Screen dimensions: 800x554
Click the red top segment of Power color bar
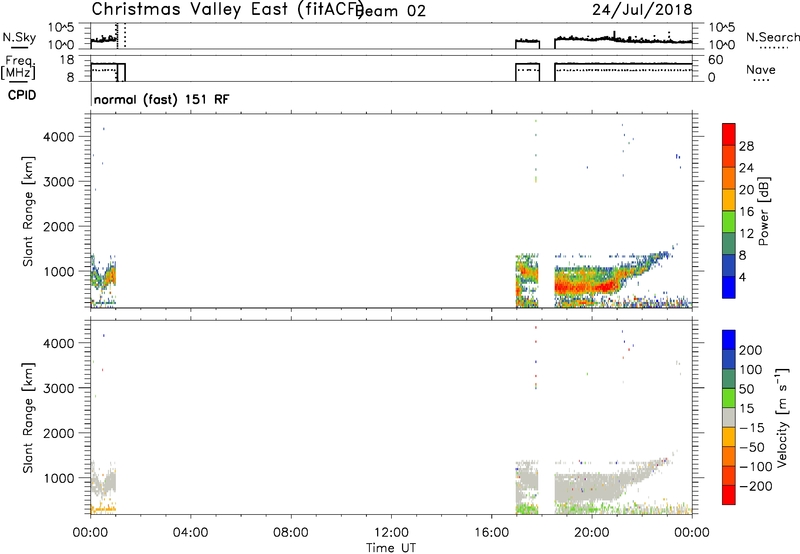pos(729,134)
